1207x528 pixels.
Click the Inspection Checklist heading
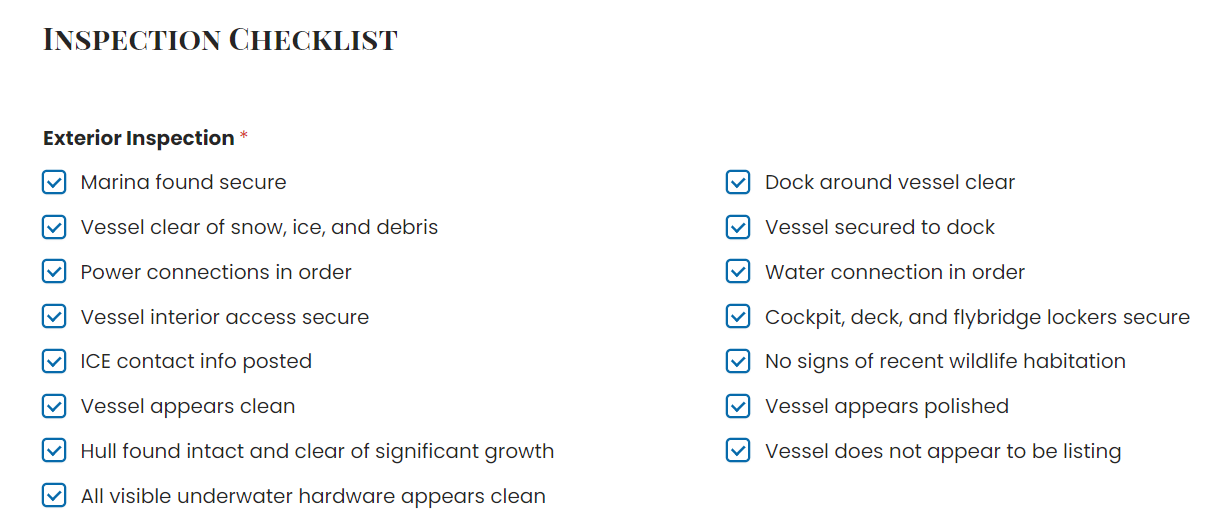pyautogui.click(x=220, y=40)
